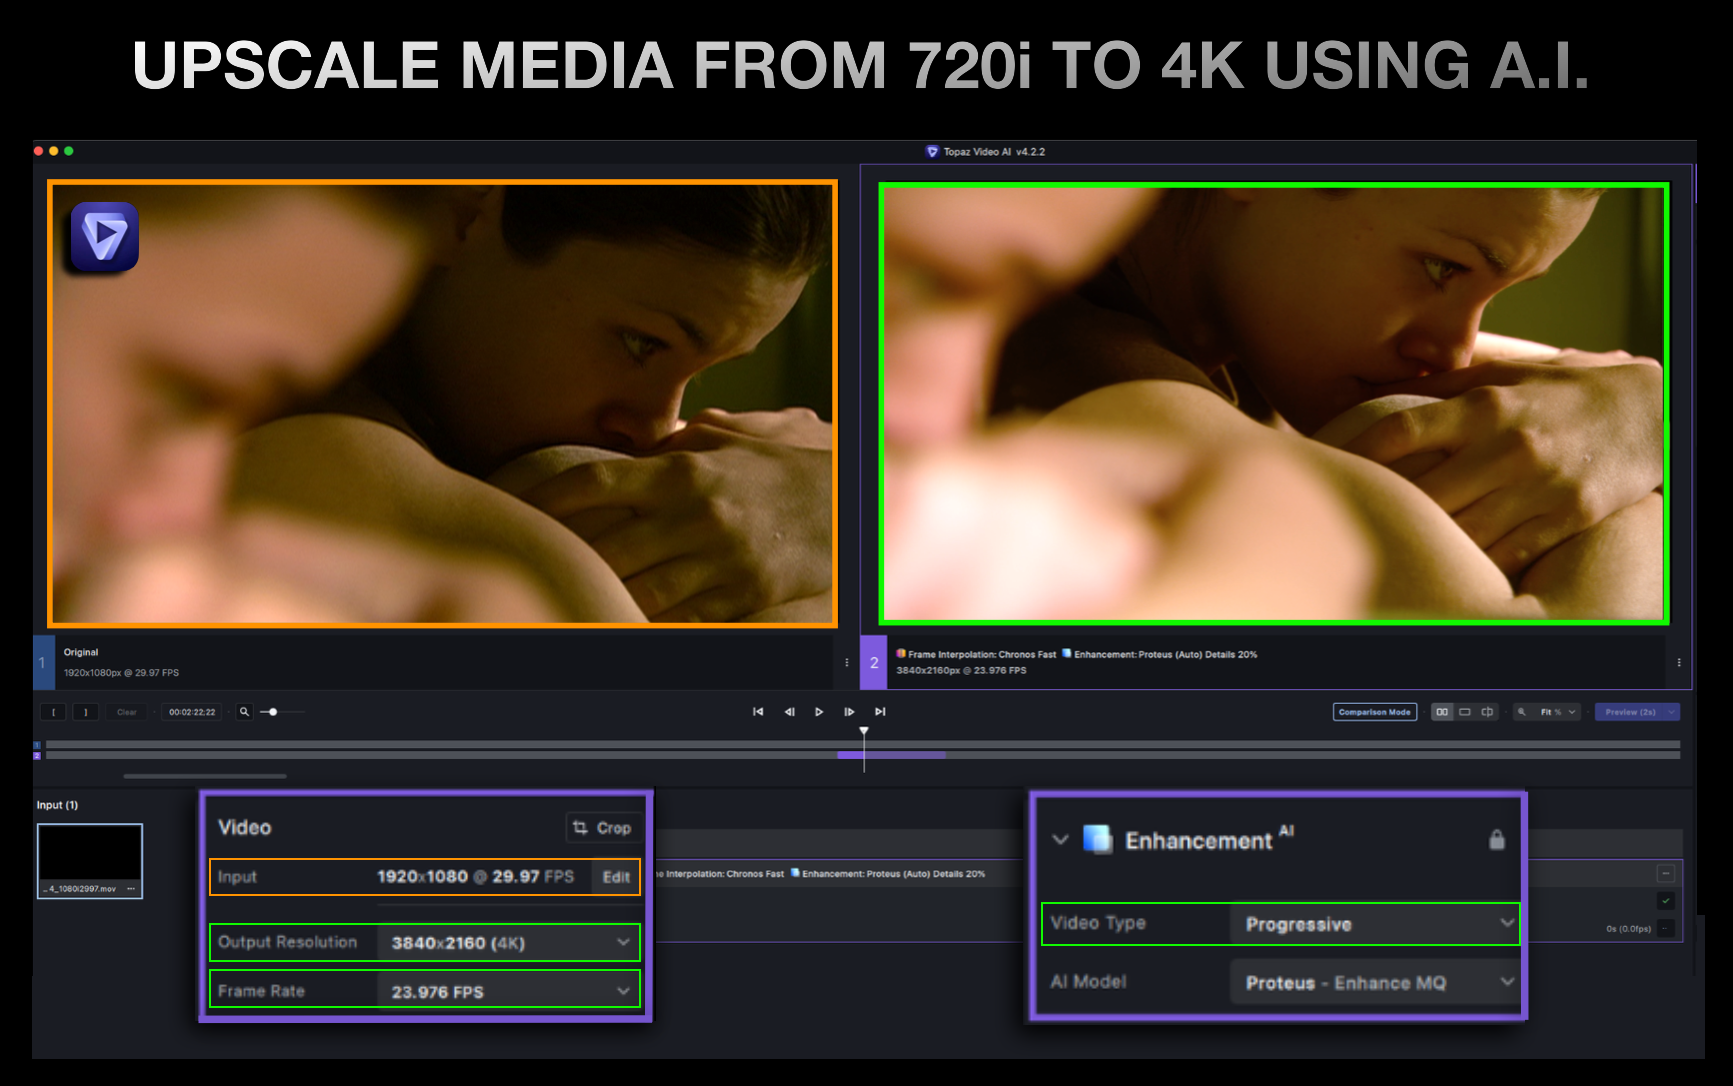
Task: Click the 'Original' pane label
Action: coord(81,652)
